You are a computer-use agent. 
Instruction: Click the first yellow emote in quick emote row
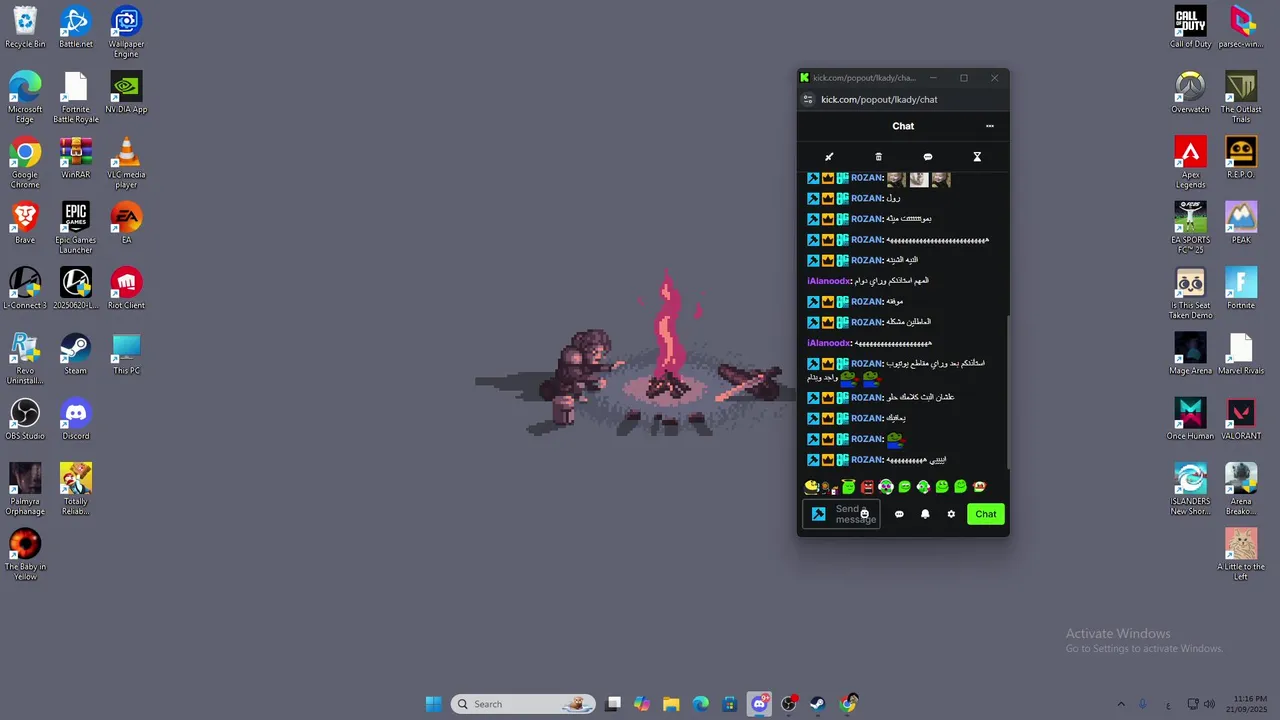pos(812,487)
